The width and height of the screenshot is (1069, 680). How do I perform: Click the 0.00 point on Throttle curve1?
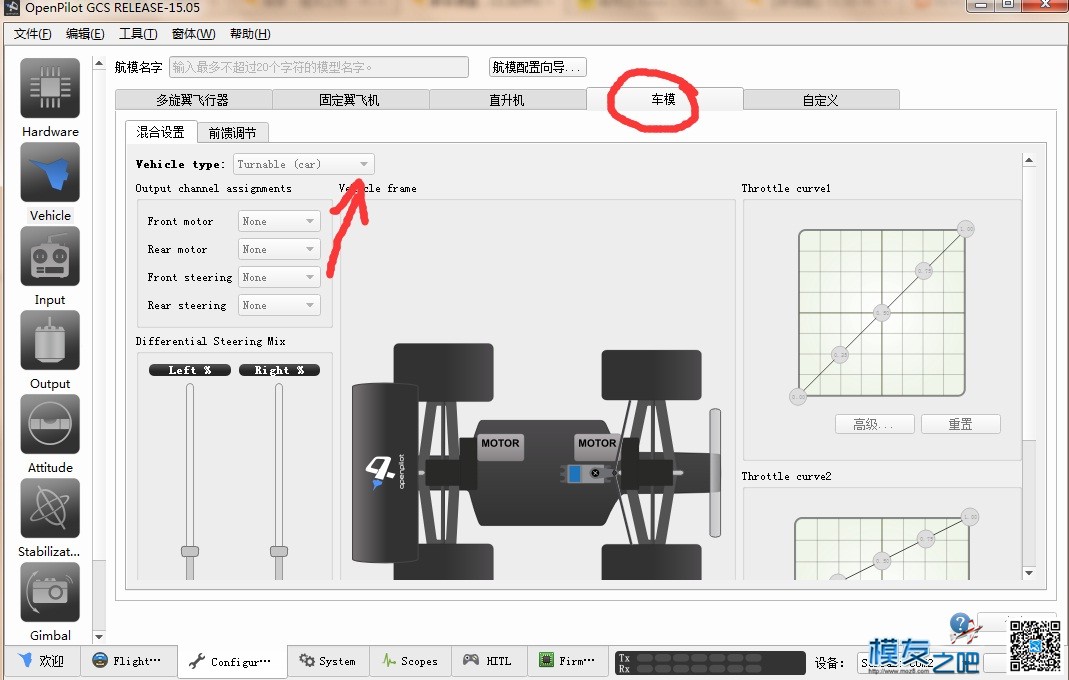[x=798, y=396]
